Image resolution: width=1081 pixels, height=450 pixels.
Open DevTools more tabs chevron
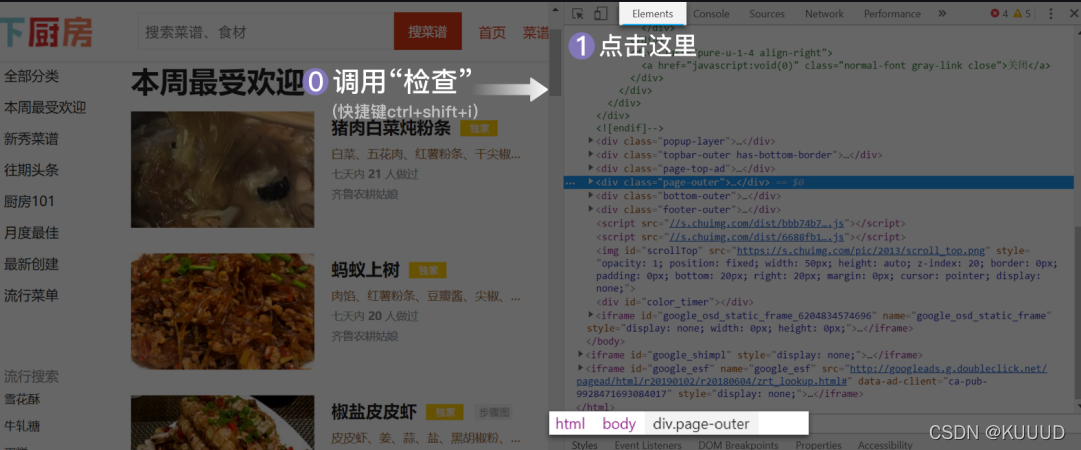[942, 14]
